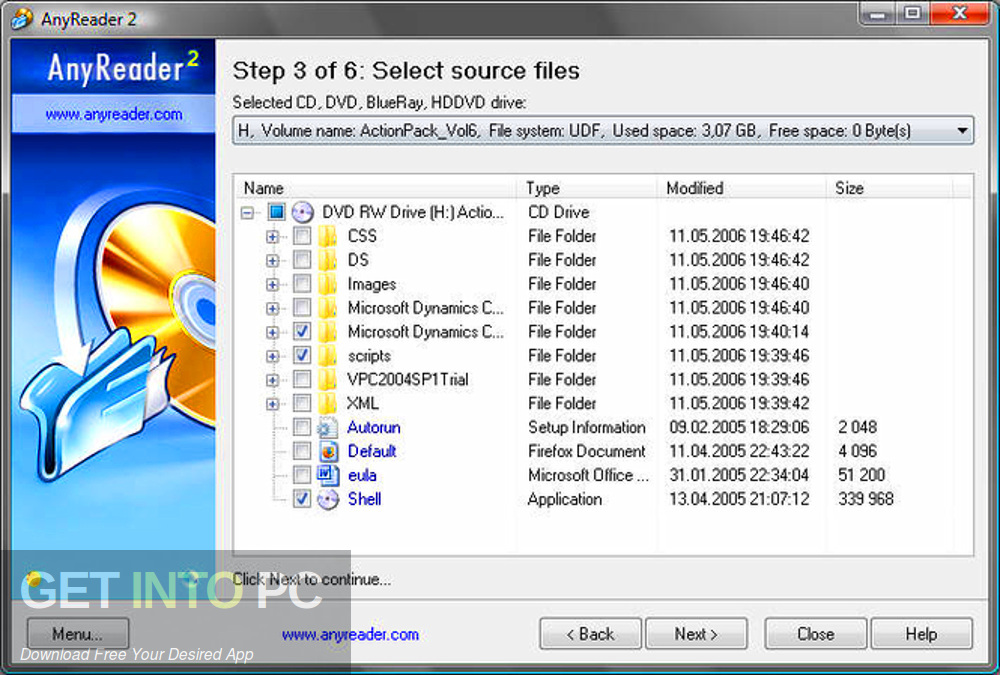Screen dimensions: 1000x675
Task: Click the DS folder icon
Action: tap(327, 260)
